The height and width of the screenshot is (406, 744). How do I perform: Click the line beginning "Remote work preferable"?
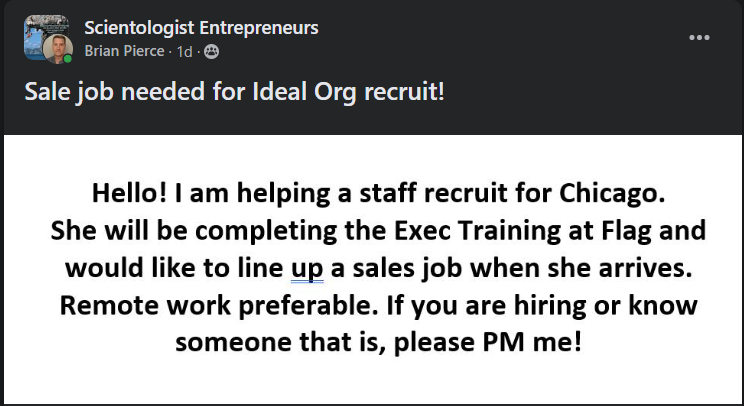click(x=371, y=305)
